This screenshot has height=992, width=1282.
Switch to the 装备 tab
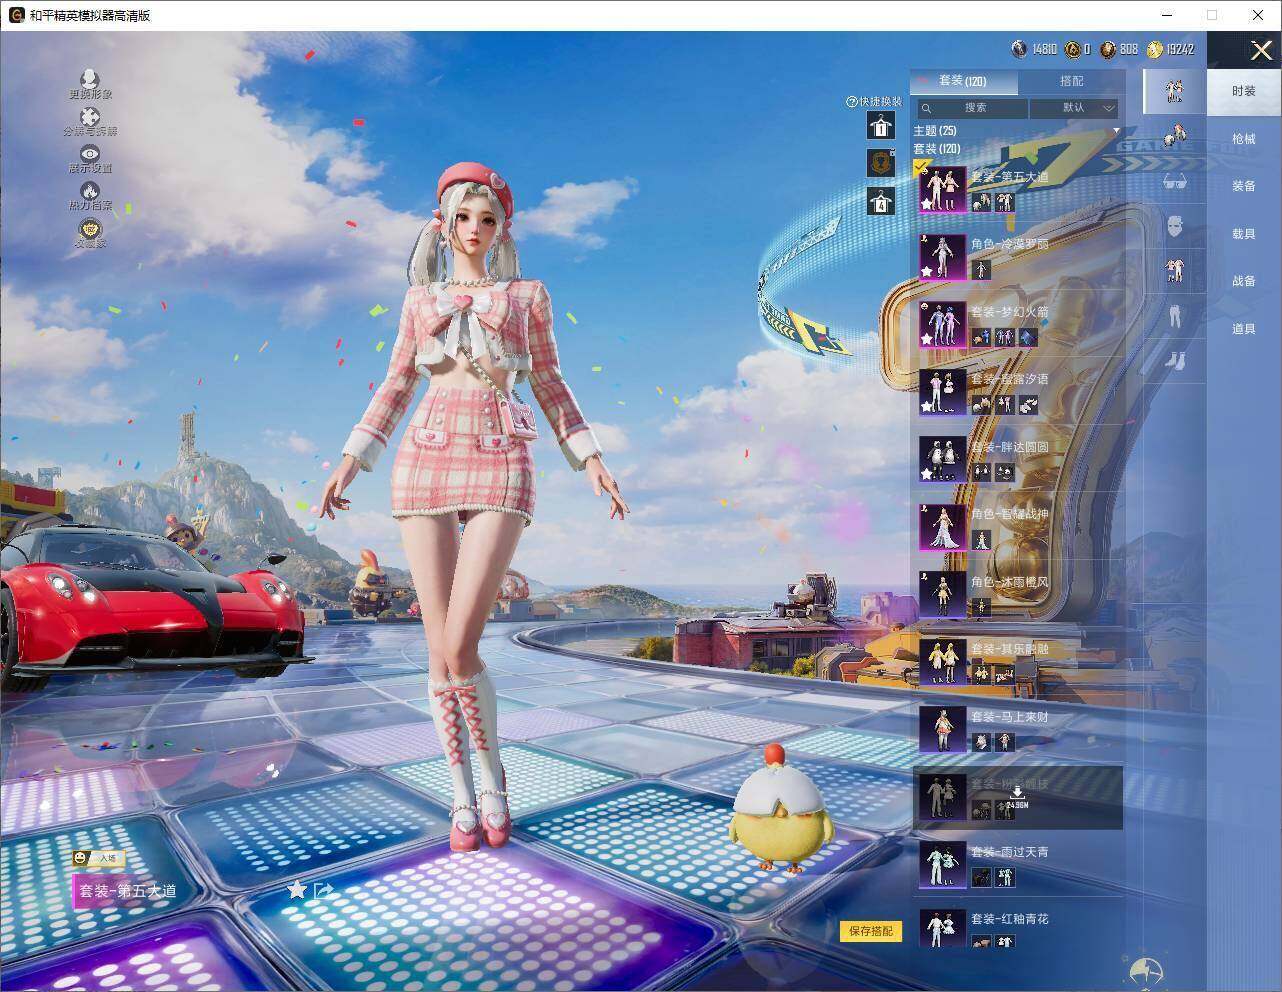click(1243, 186)
